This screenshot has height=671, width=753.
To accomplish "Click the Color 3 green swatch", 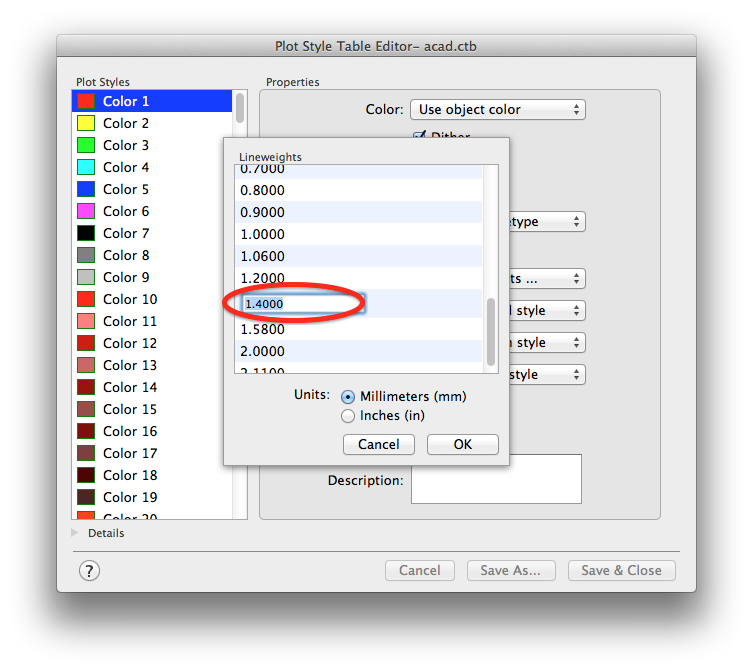I will coord(86,145).
